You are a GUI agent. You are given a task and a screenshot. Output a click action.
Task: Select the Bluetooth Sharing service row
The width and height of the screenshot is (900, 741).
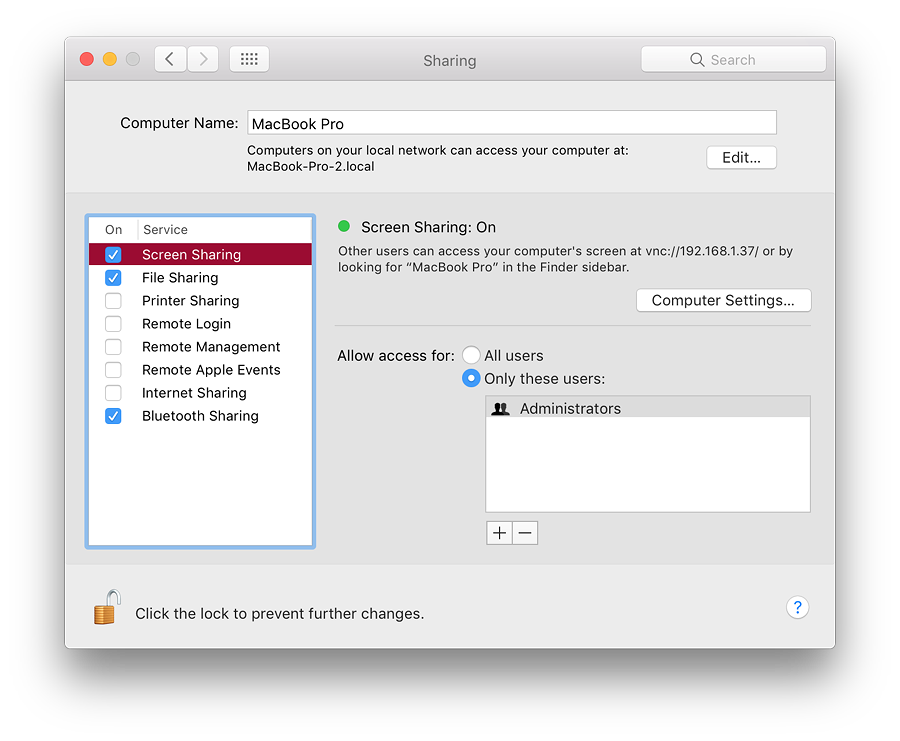click(200, 416)
